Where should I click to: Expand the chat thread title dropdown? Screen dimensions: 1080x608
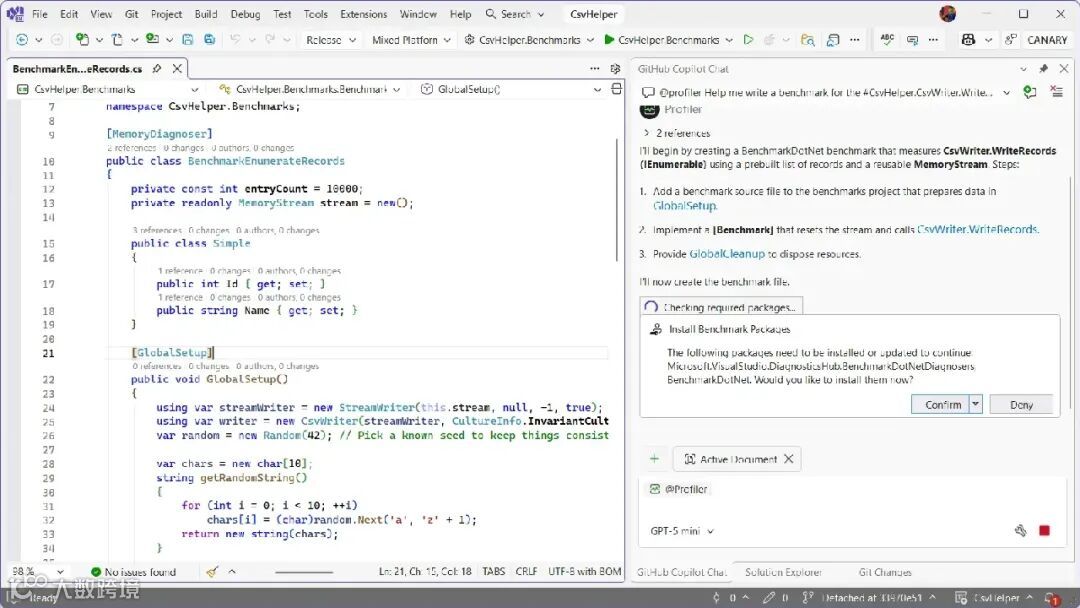coord(1006,92)
